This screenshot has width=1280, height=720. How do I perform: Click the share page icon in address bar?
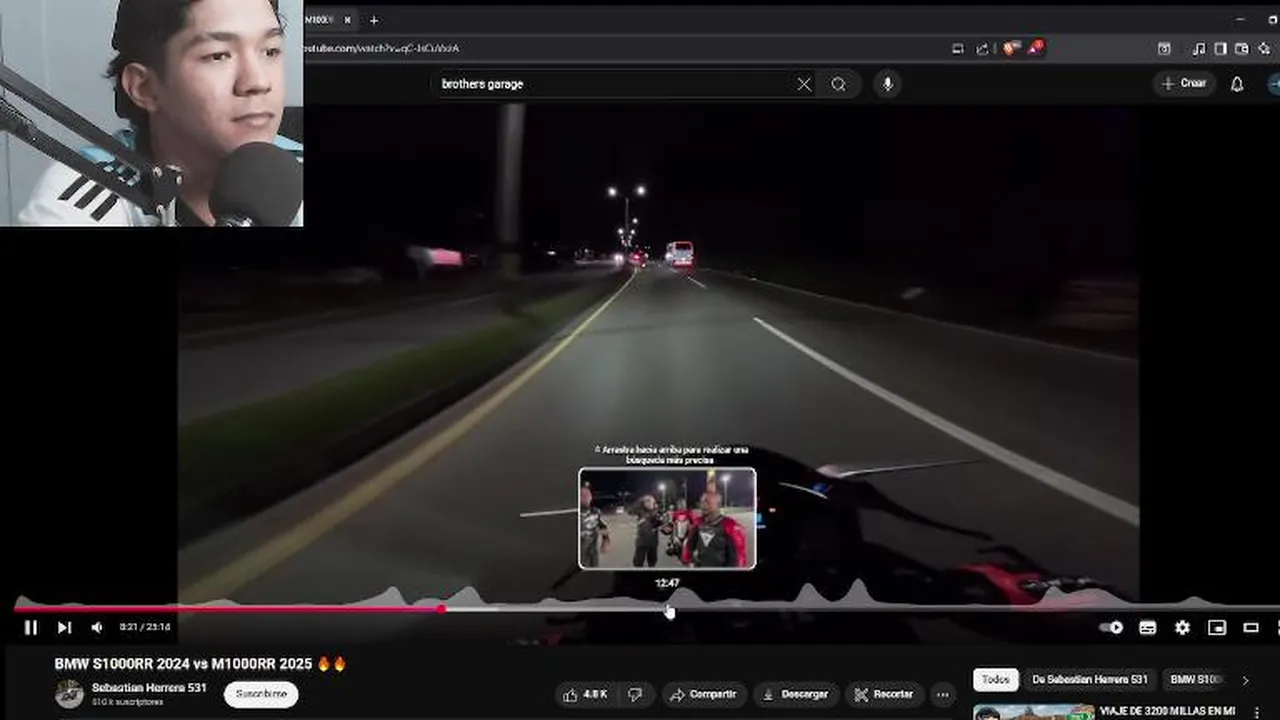(983, 48)
